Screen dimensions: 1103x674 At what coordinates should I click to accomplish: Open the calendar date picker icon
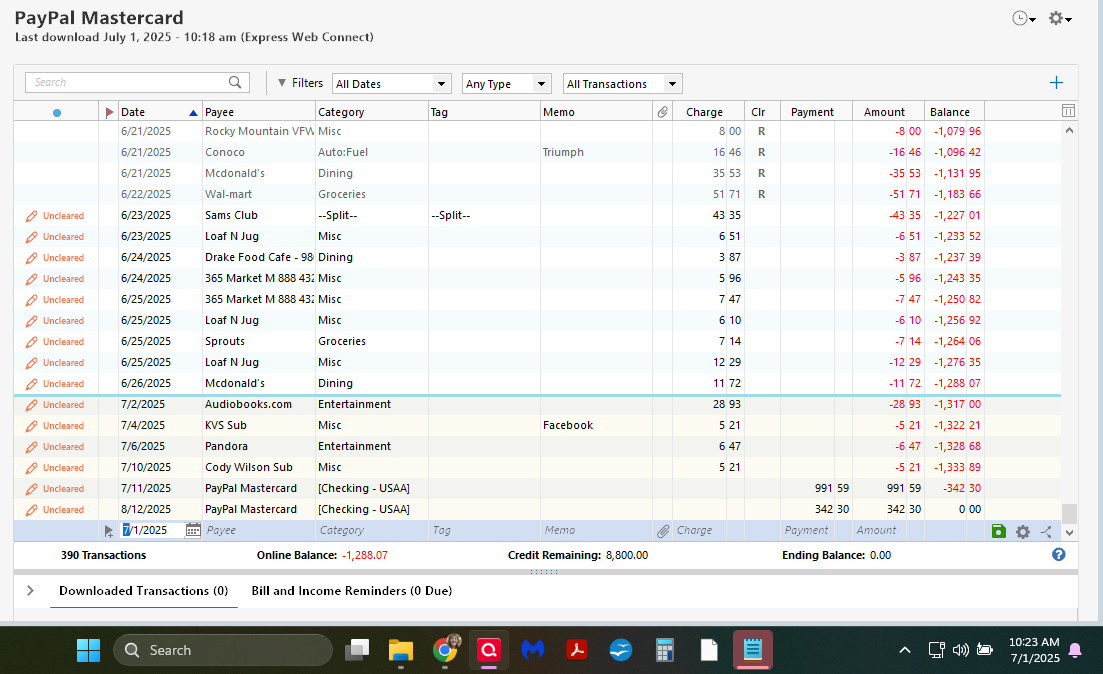[193, 531]
